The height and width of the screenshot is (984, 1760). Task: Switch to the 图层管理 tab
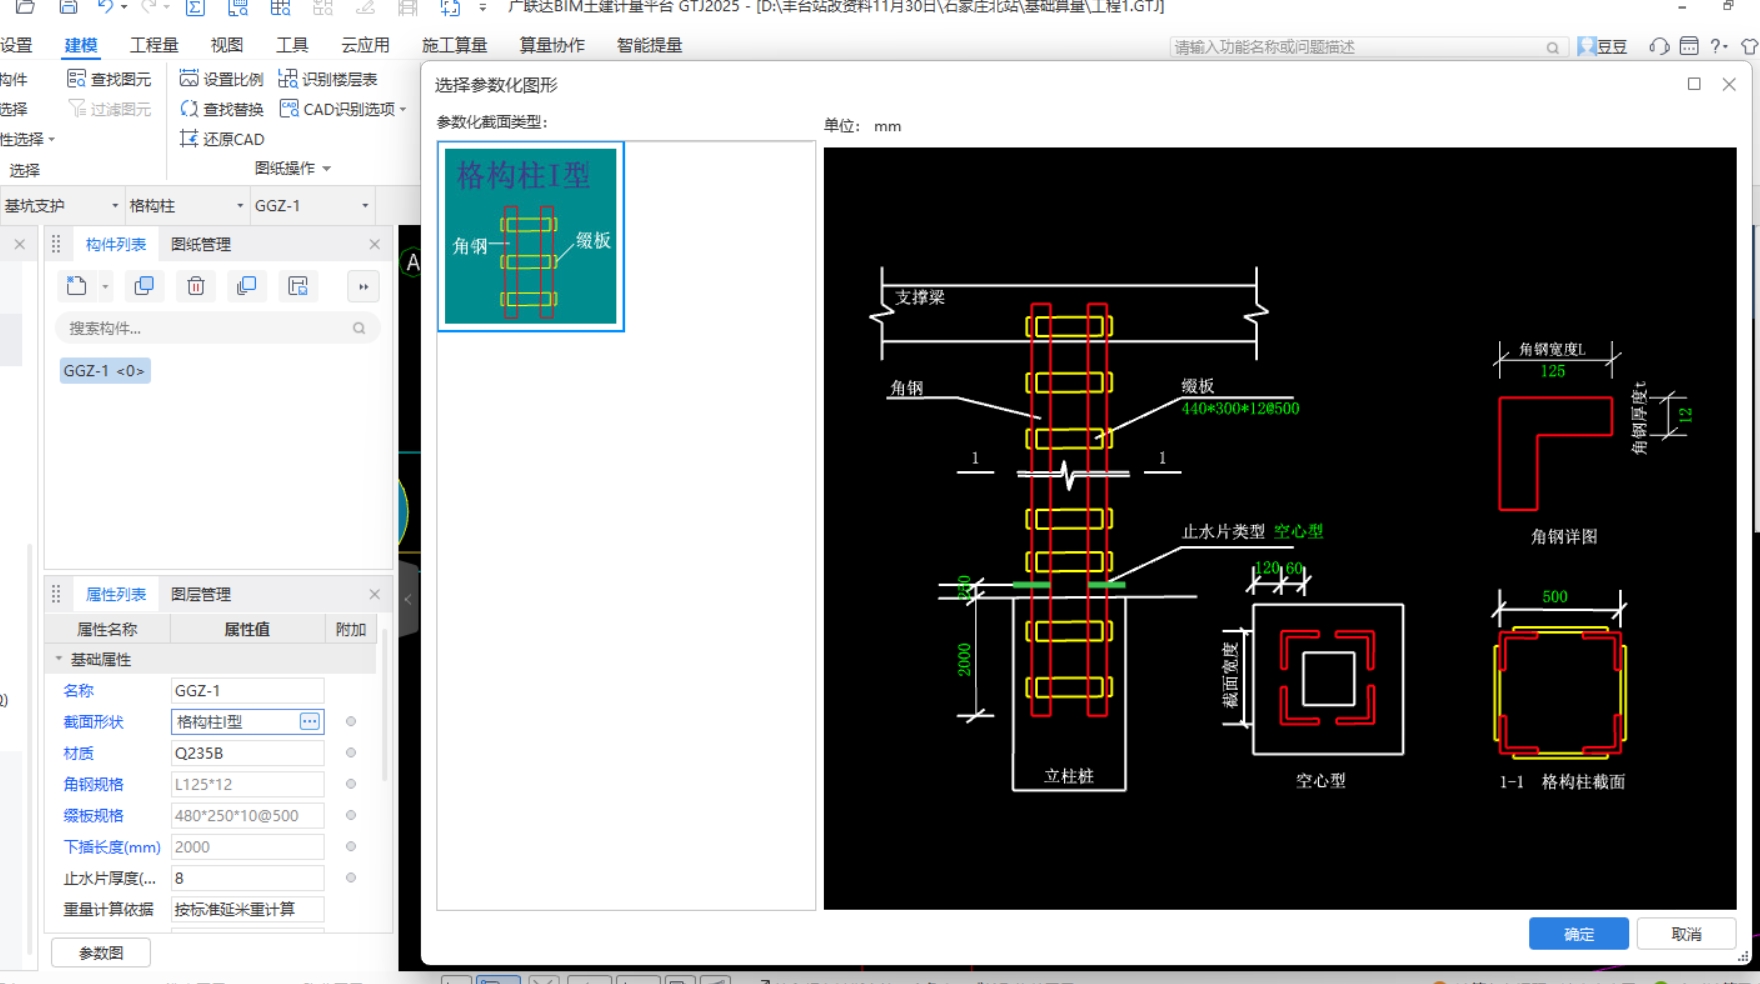coord(200,594)
